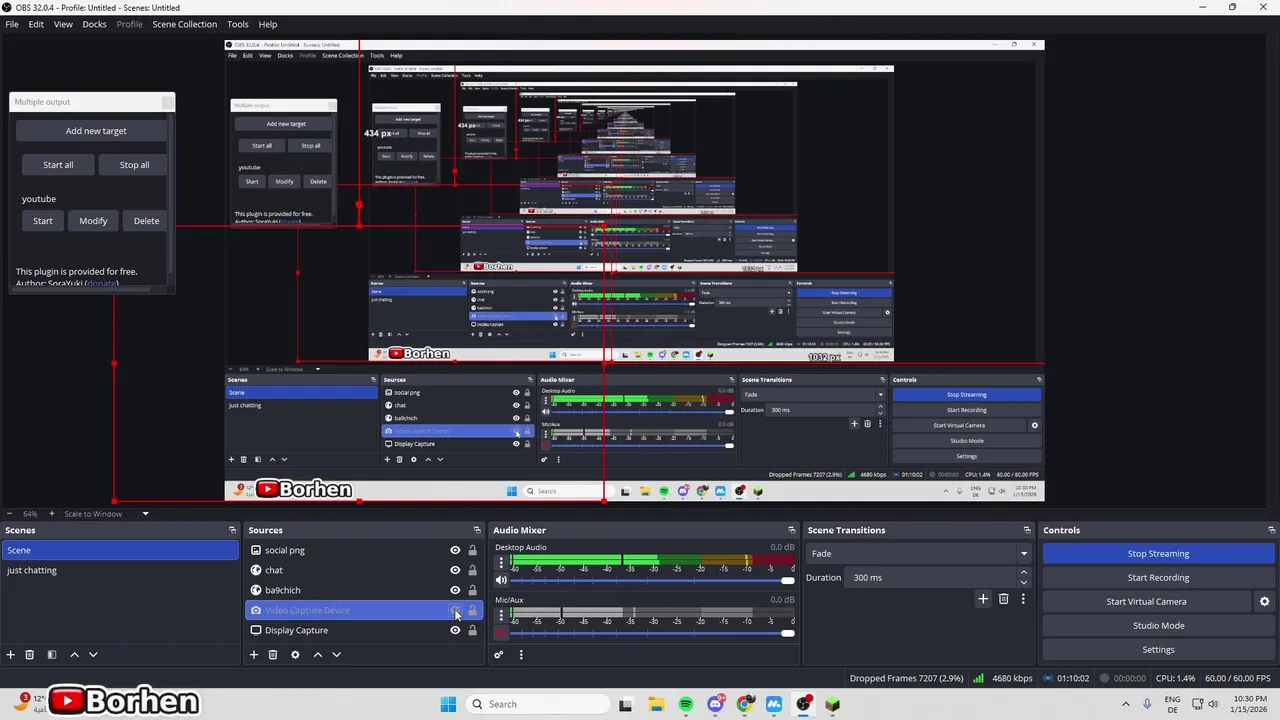
Task: Remove selected scene with trash icon
Action: (x=30, y=655)
